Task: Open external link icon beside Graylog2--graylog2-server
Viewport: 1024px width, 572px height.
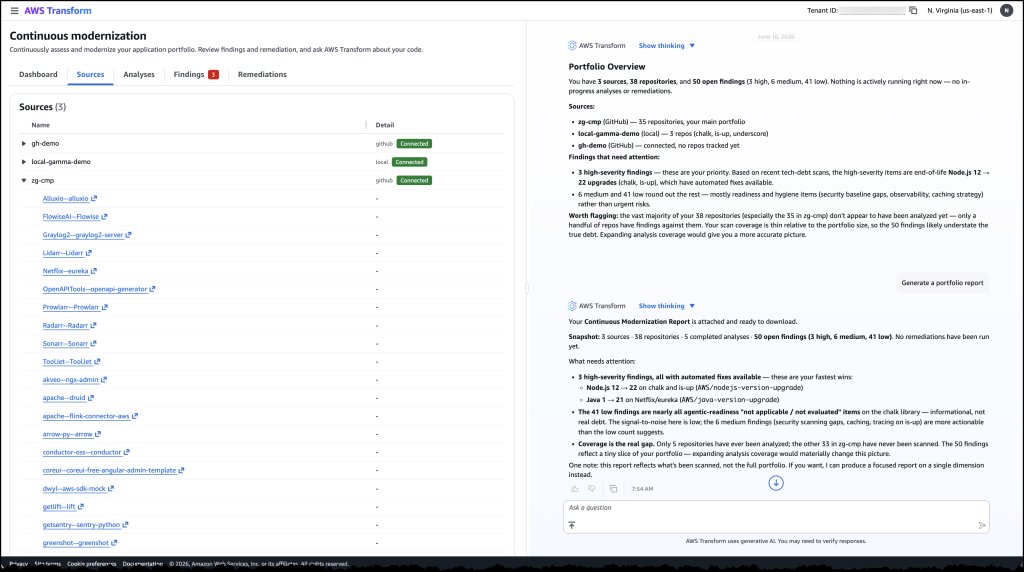Action: 129,235
